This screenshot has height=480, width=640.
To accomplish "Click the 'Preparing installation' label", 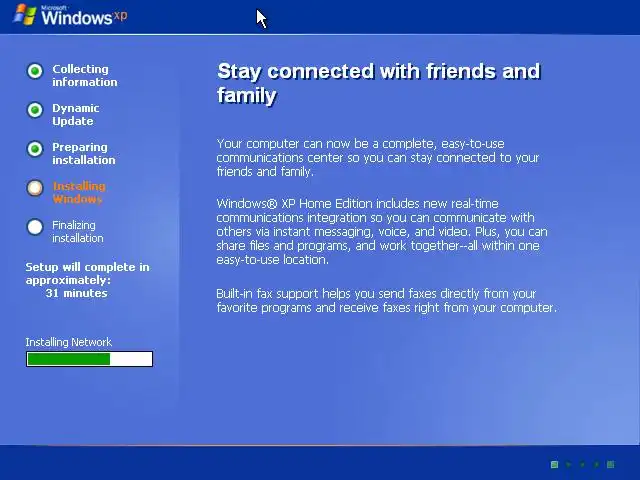I will (x=84, y=153).
